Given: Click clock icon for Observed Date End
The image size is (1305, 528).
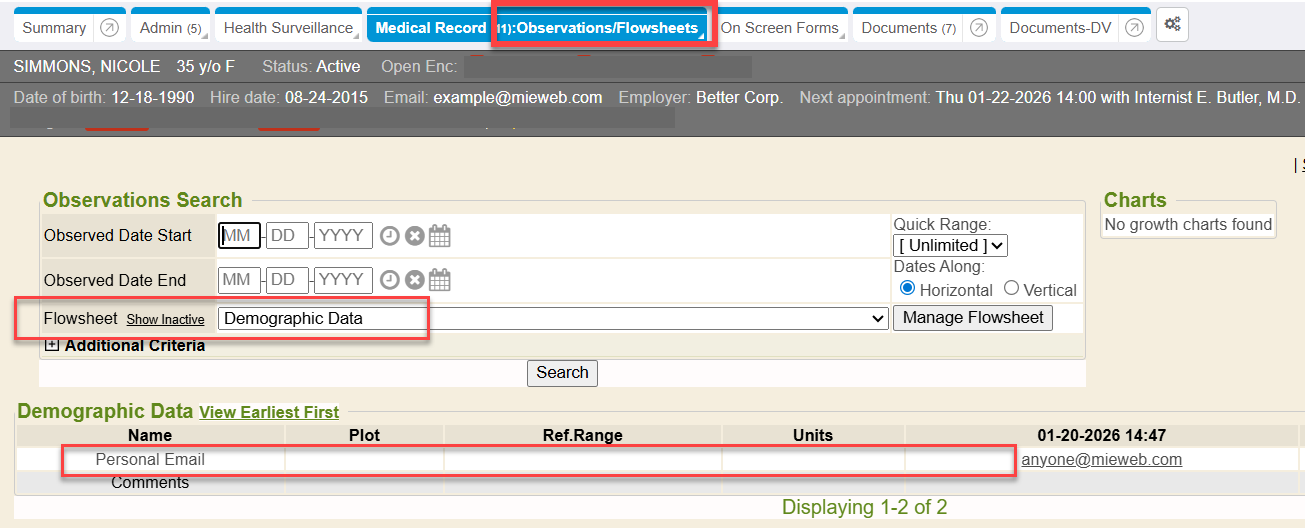Looking at the screenshot, I should 390,280.
